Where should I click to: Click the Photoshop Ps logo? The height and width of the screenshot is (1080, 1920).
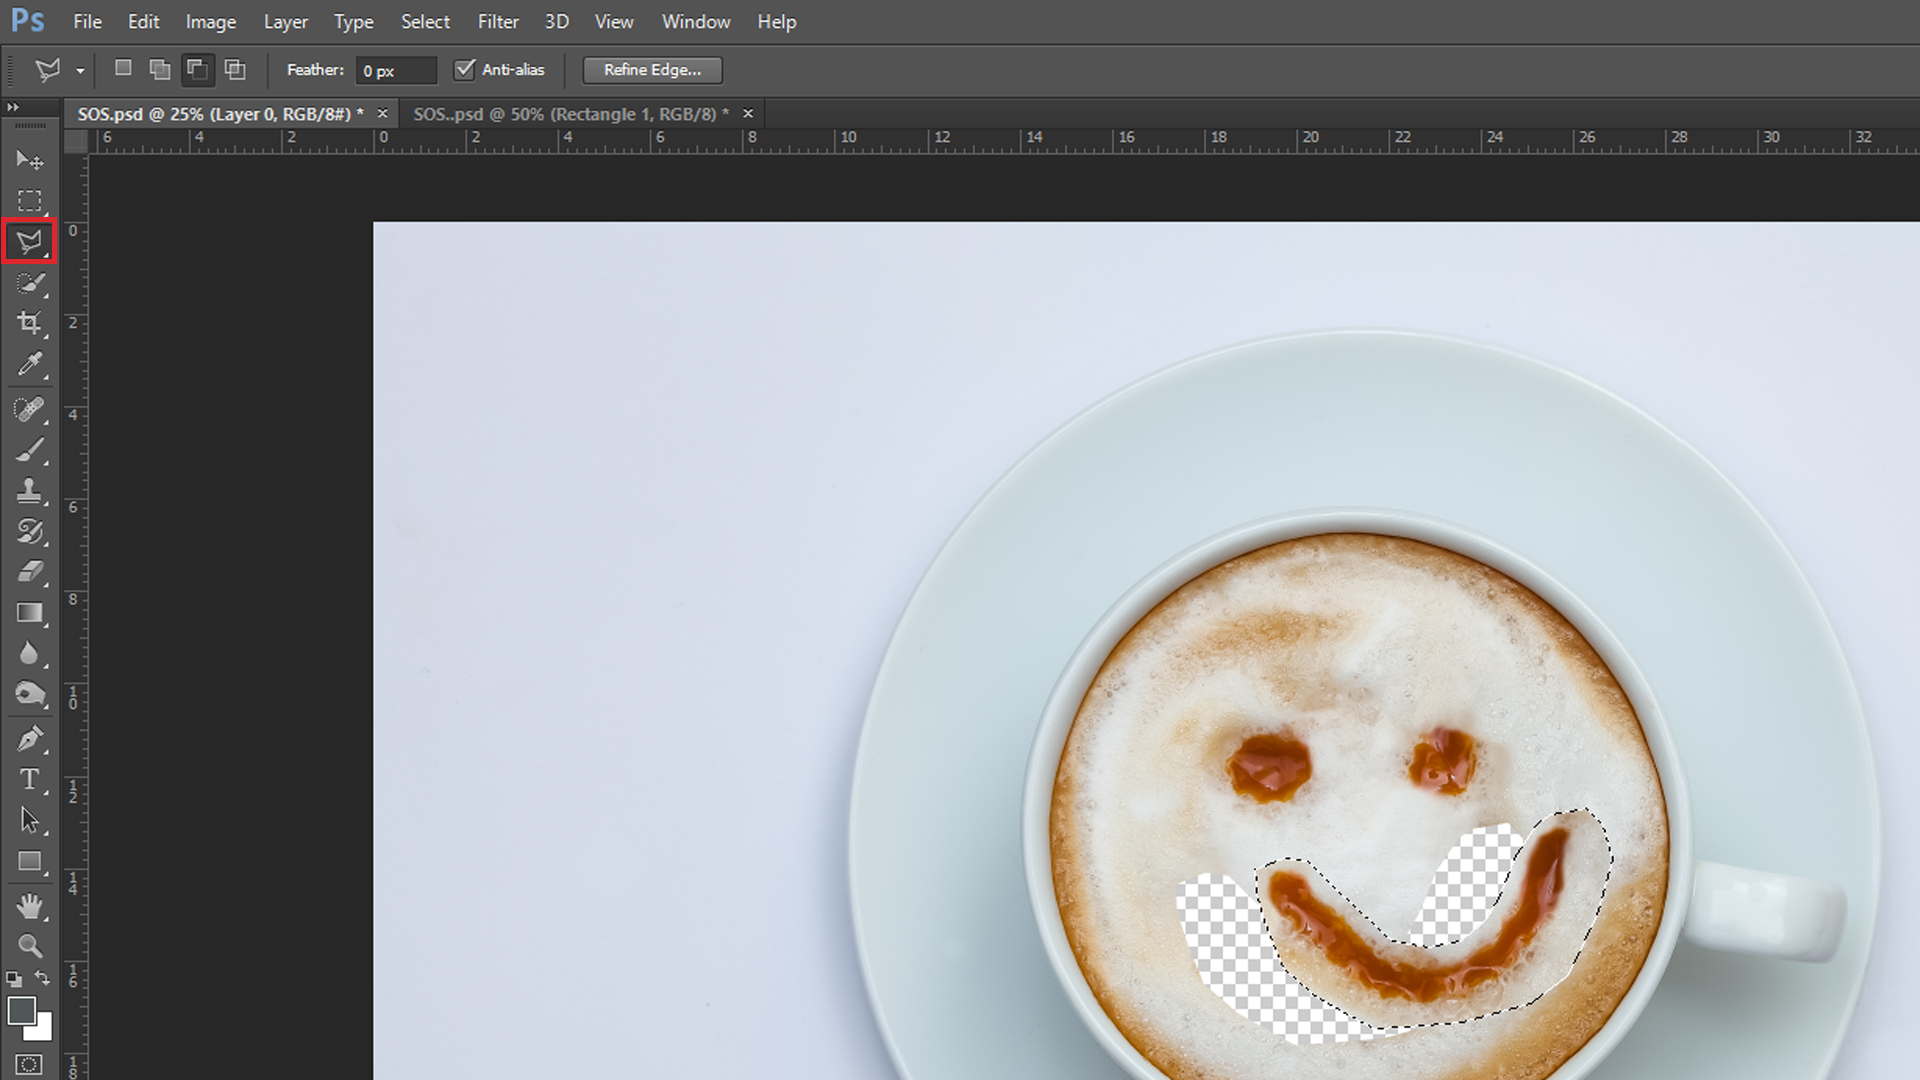point(28,21)
